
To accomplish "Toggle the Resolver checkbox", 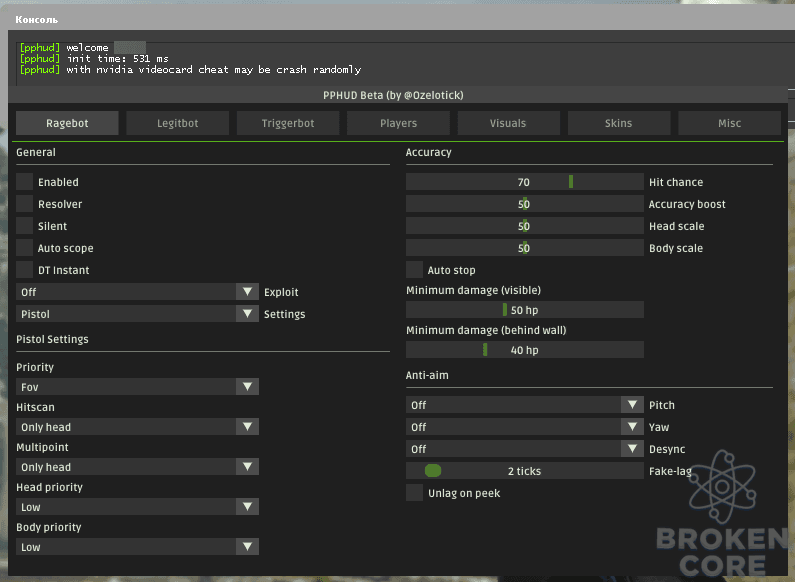I will [24, 204].
